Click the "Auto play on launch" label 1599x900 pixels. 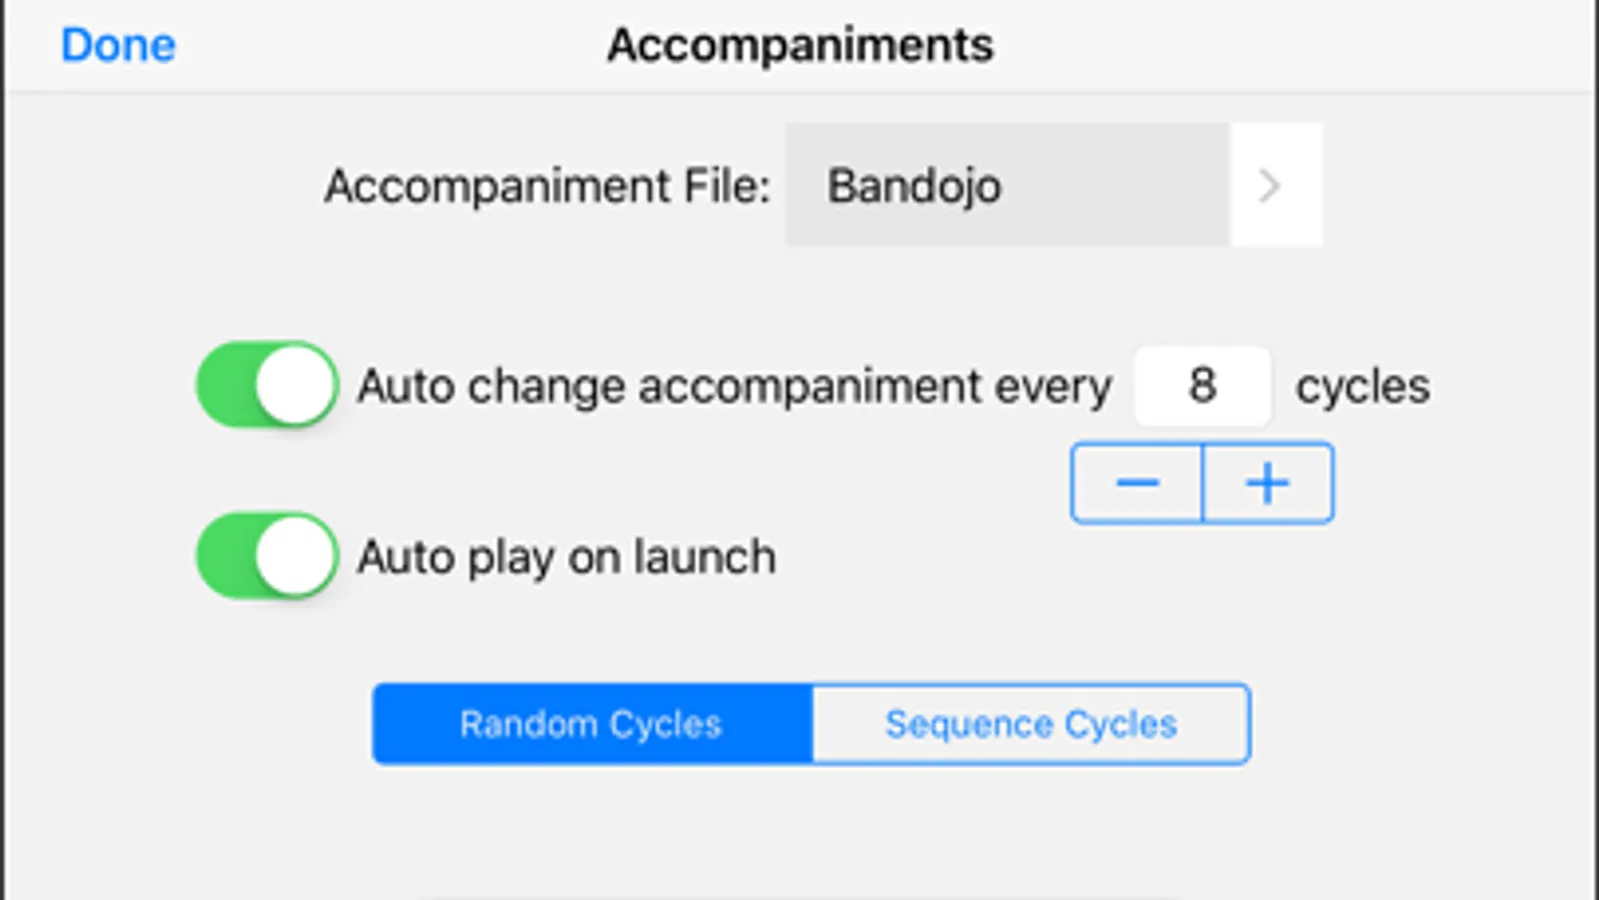[x=566, y=558]
